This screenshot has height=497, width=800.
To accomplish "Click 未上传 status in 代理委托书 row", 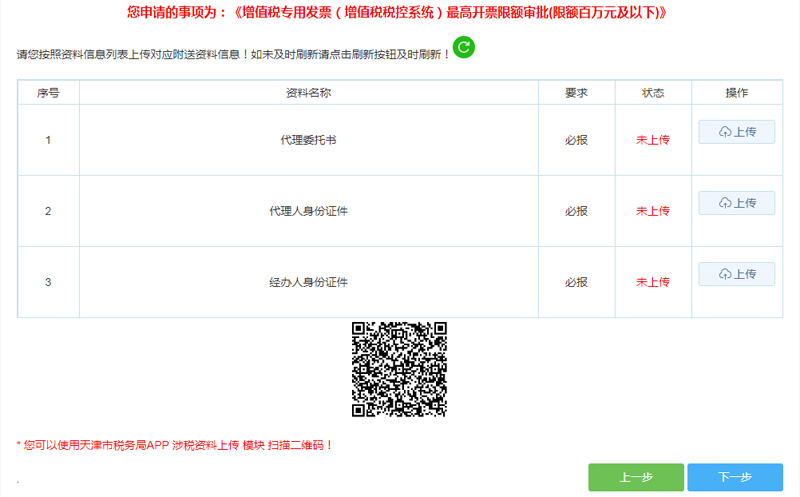I will coord(653,140).
